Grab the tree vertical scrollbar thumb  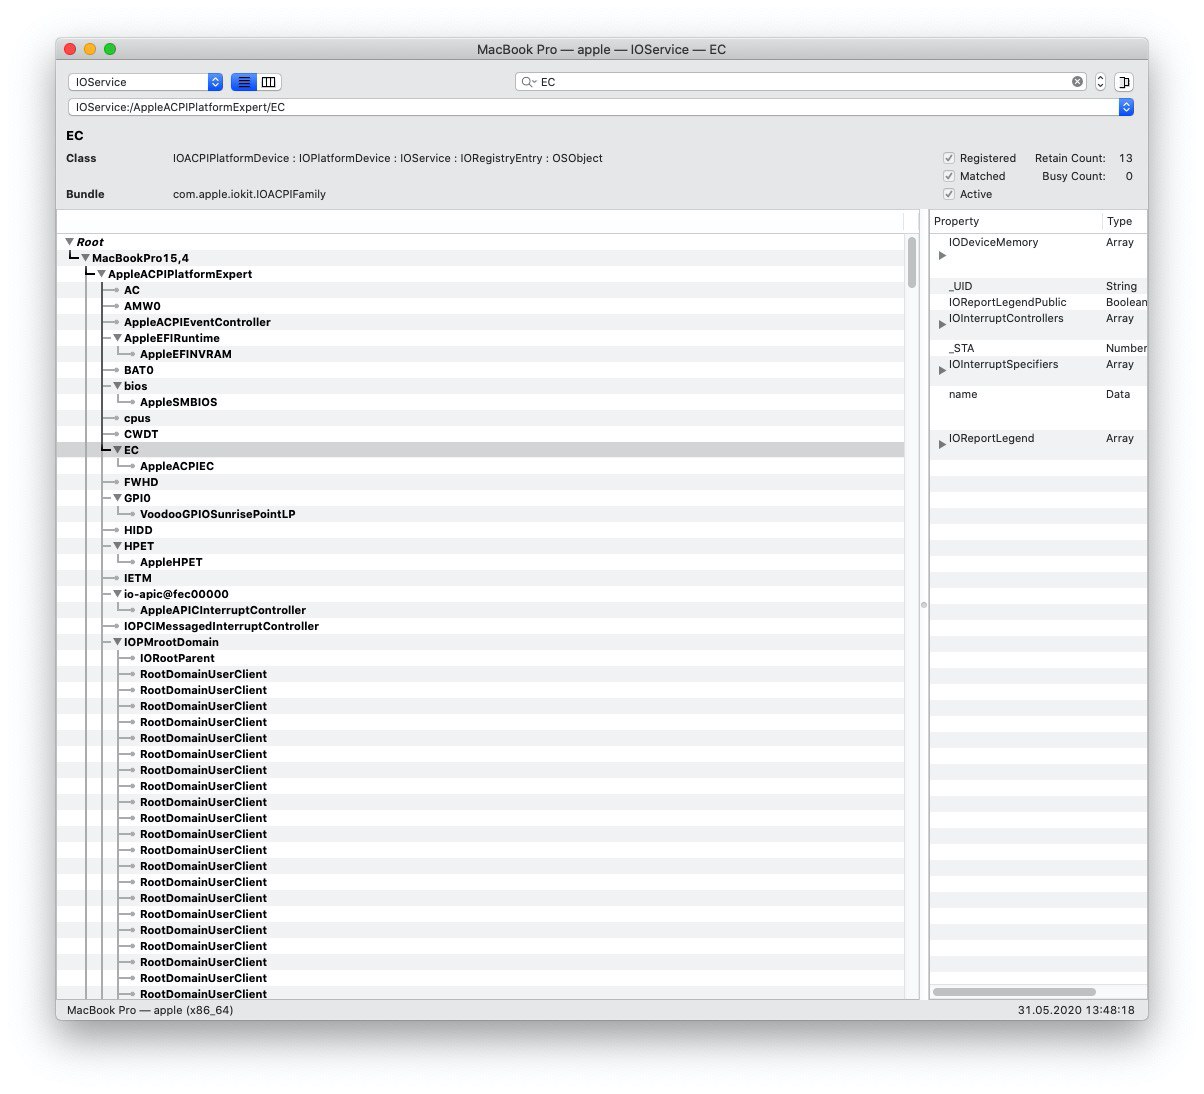coord(912,262)
